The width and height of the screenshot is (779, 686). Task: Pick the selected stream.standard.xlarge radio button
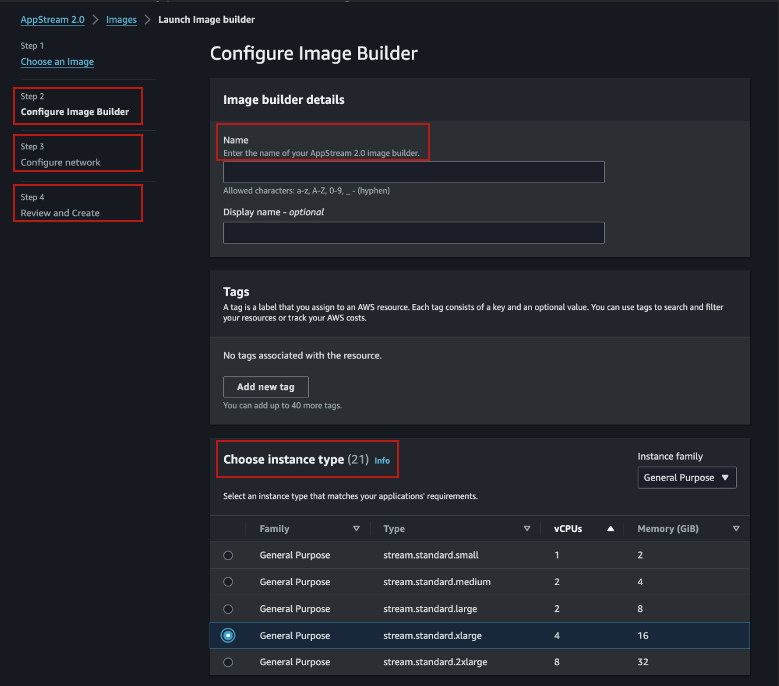(229, 635)
